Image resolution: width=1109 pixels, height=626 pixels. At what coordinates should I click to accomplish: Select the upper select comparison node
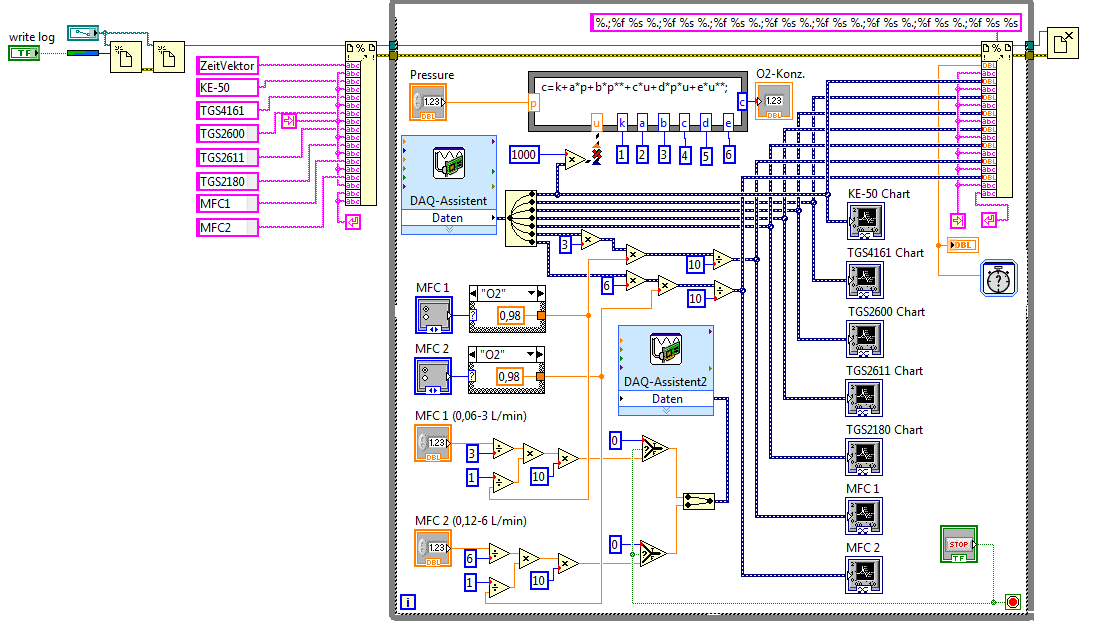pyautogui.click(x=655, y=448)
